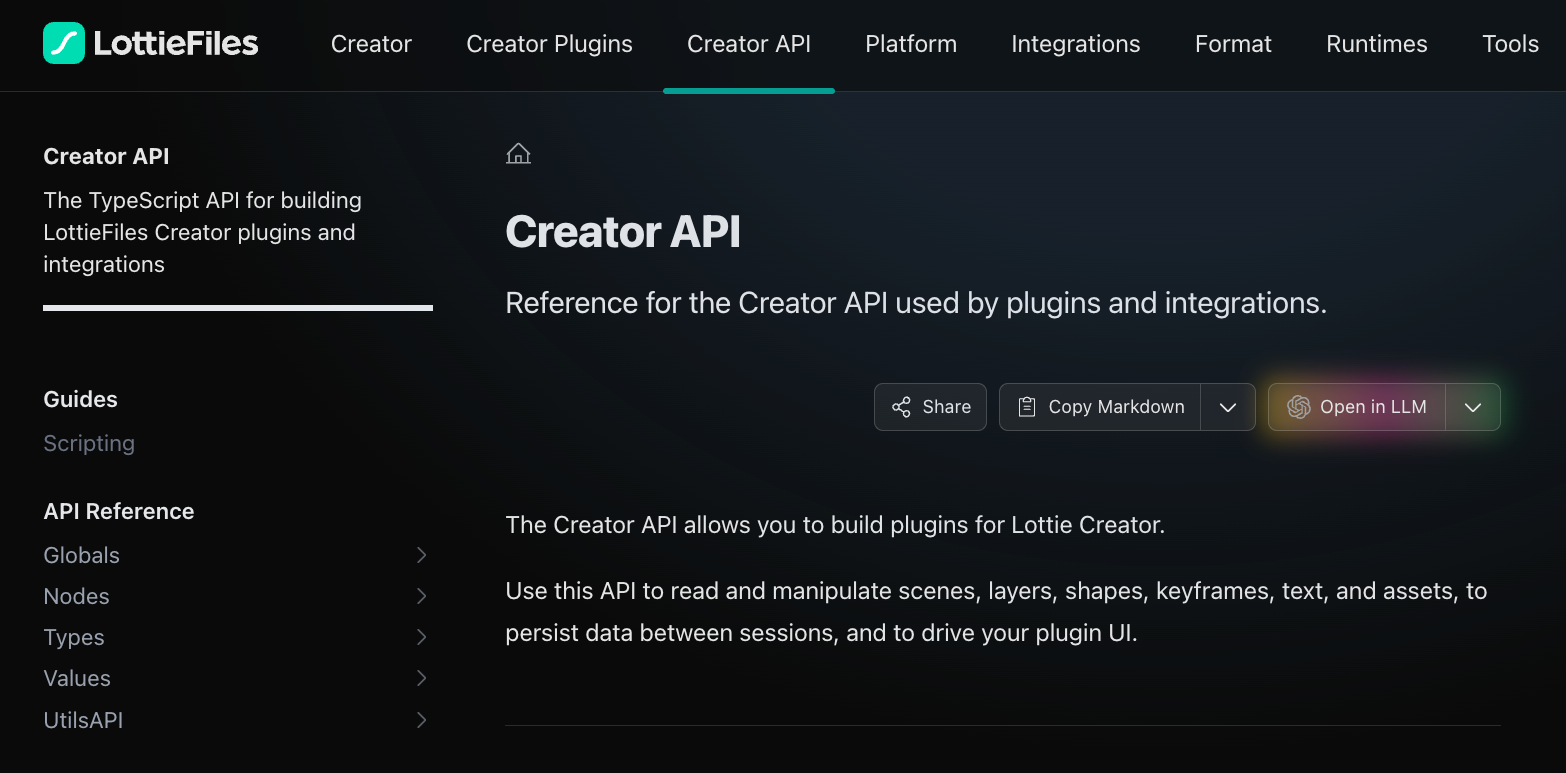Click the Copy Markdown button
The width and height of the screenshot is (1566, 773).
coord(1100,407)
